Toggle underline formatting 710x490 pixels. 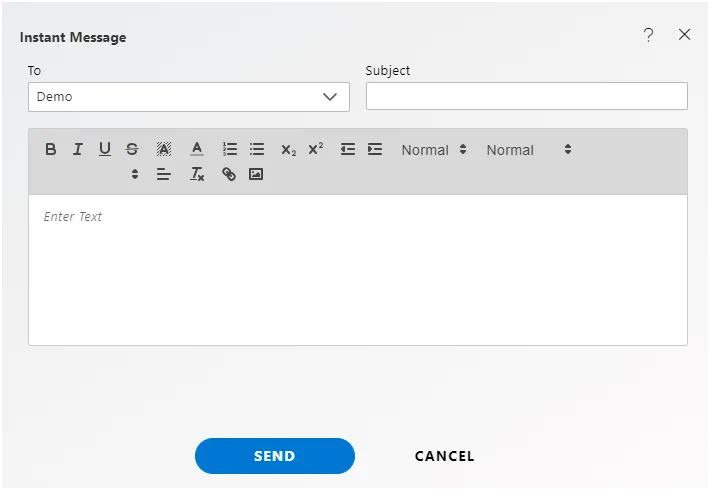(x=105, y=149)
